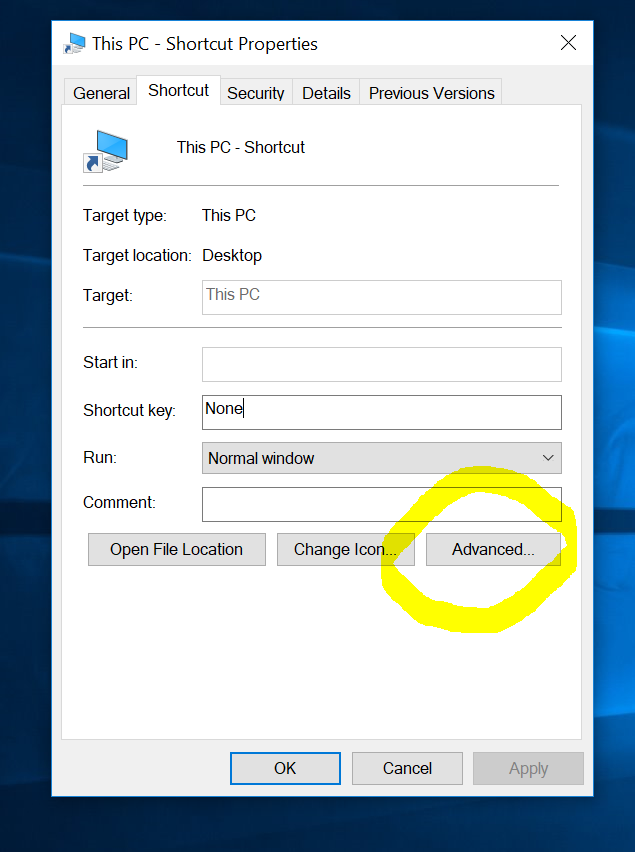635x852 pixels.
Task: Click the Comment text box
Action: (382, 504)
